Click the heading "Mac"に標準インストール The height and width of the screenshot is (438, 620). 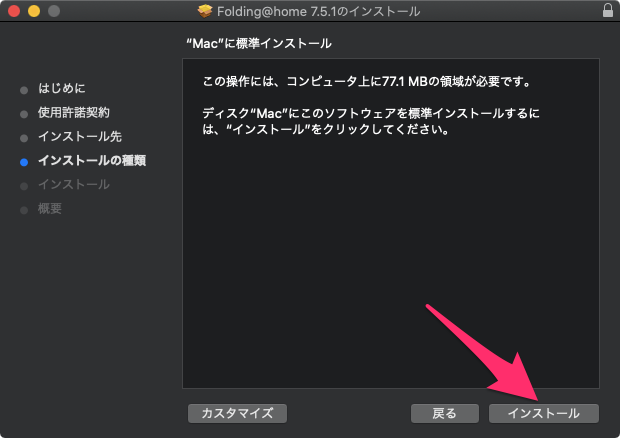coord(259,43)
